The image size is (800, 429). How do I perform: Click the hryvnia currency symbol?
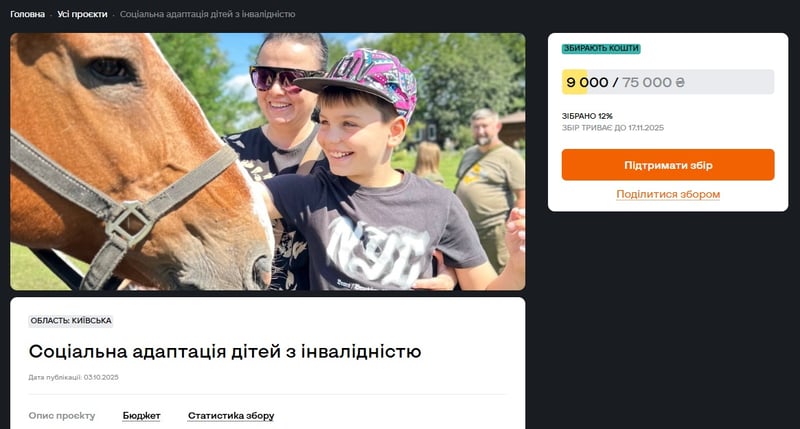[x=680, y=82]
